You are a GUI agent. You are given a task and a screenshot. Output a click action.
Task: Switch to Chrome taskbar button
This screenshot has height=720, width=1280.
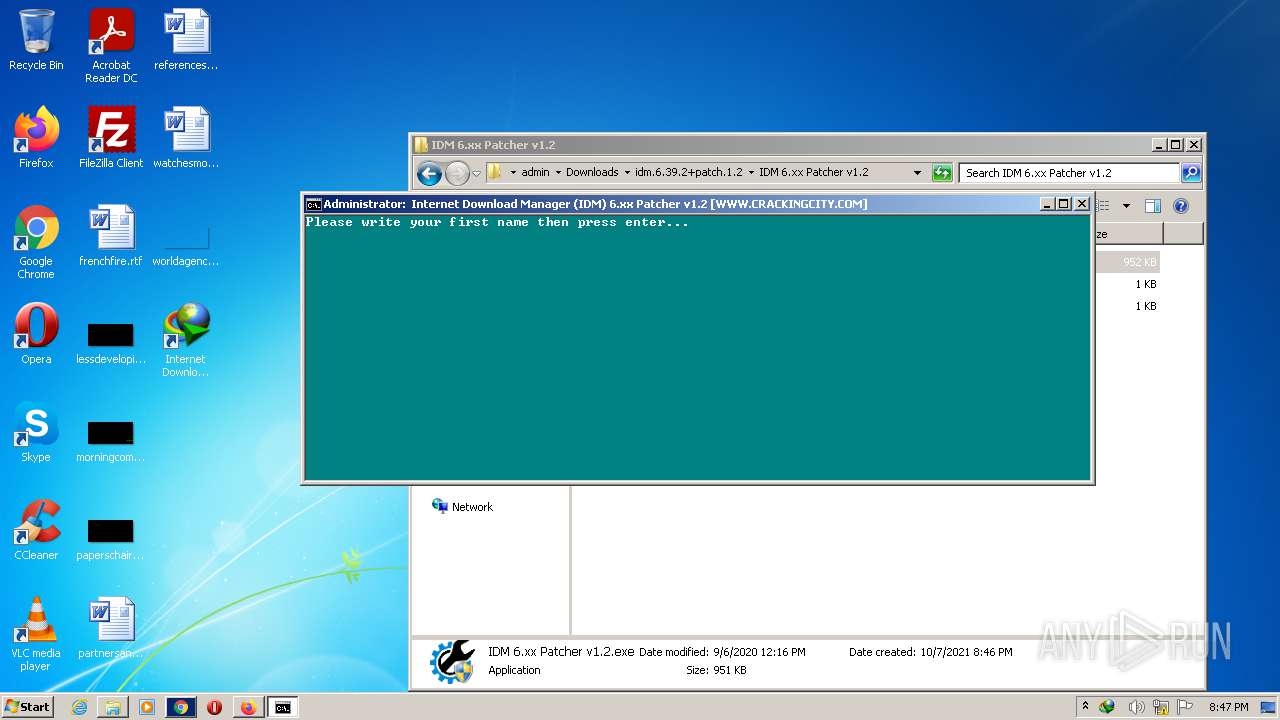pos(181,707)
